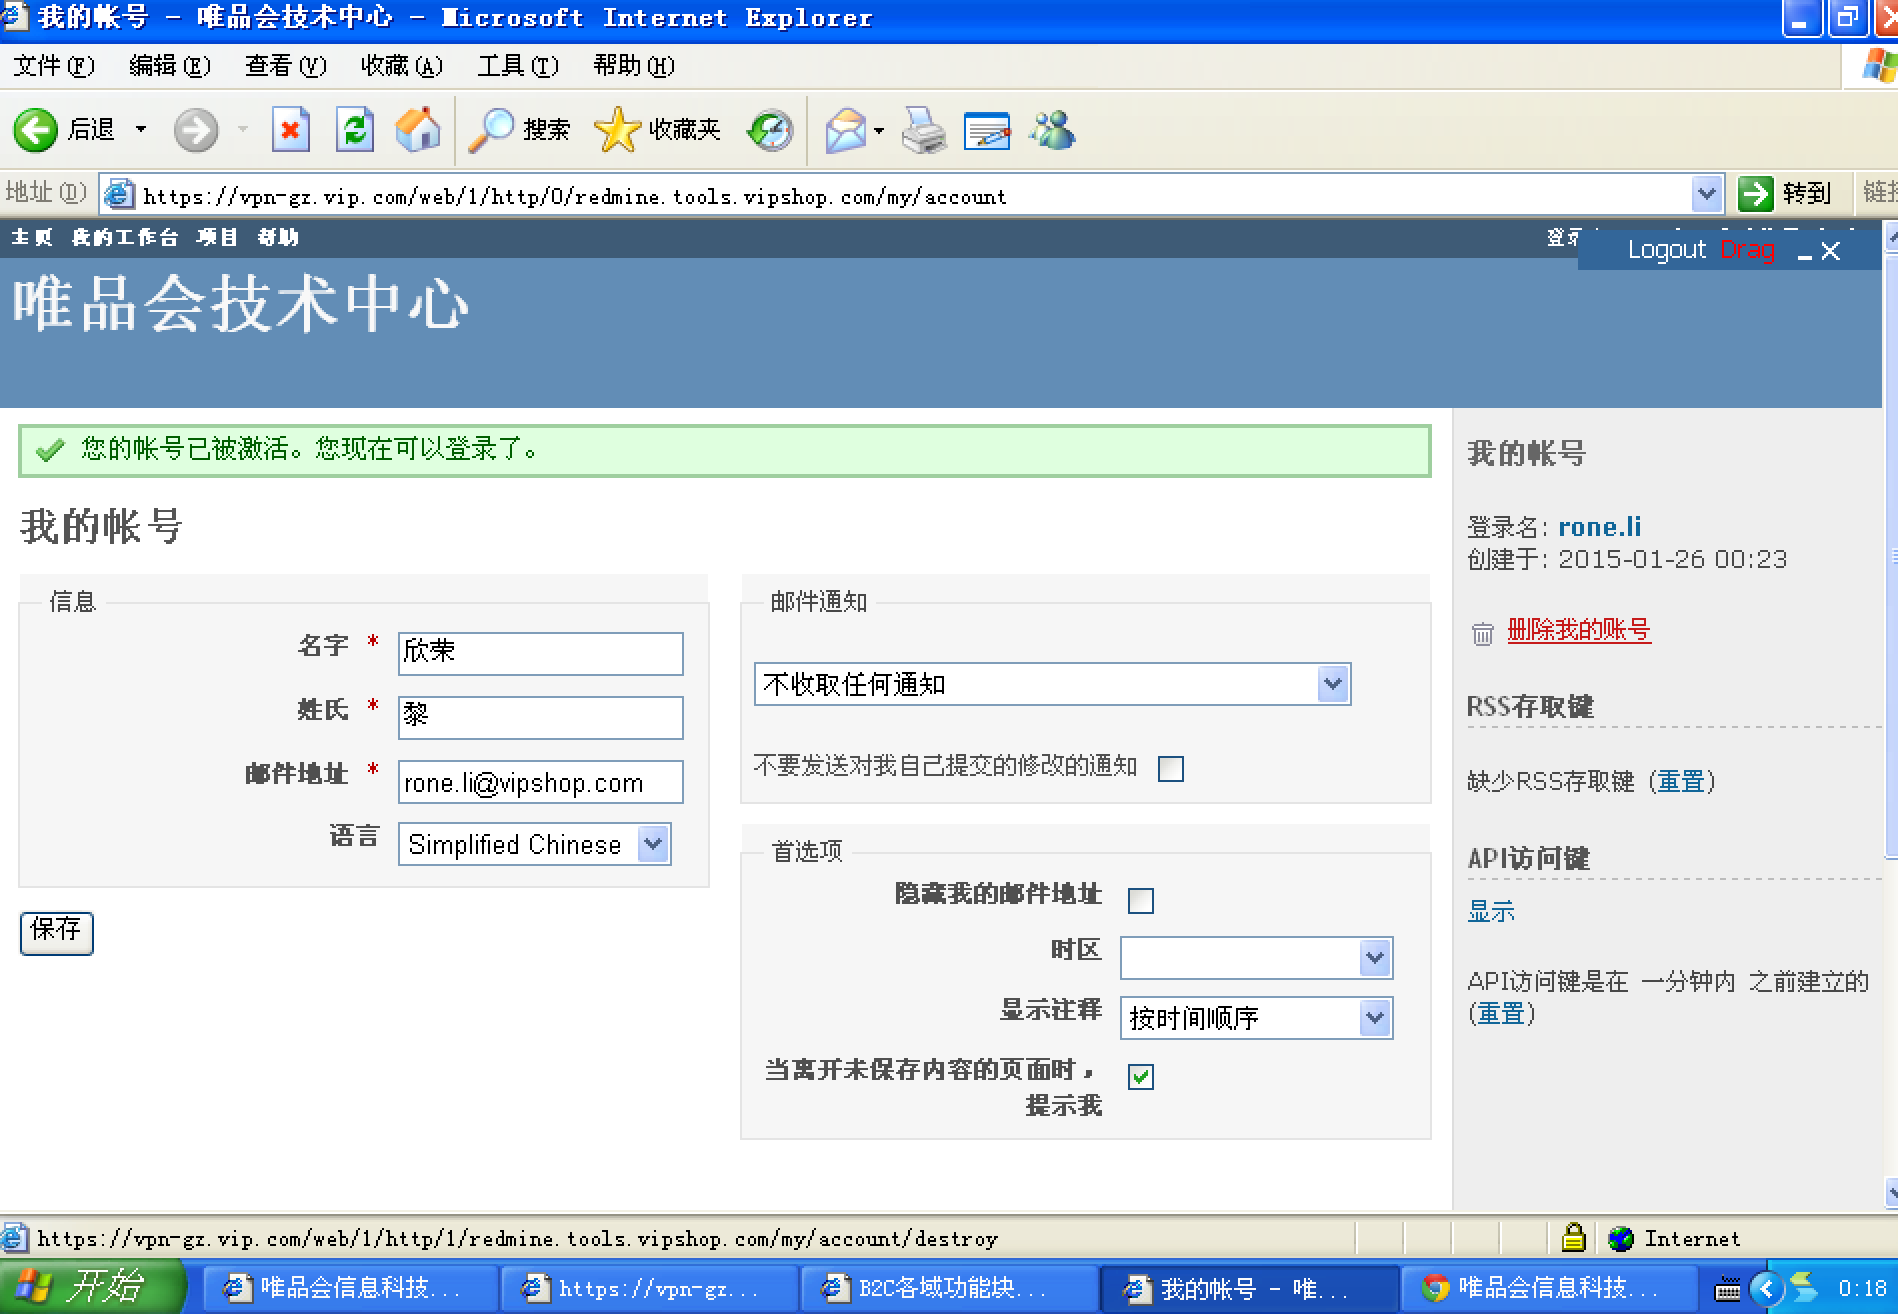Open the language Simplified Chinese dropdown
This screenshot has width=1898, height=1314.
click(534, 845)
